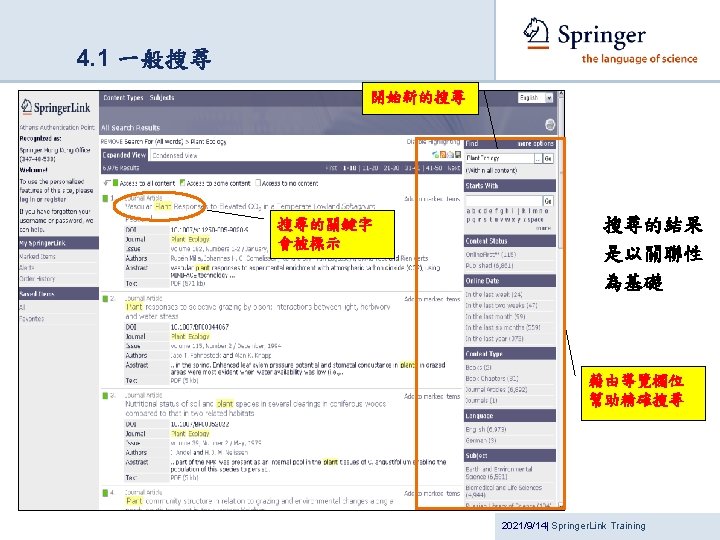Click the green access marker of result 2
Viewport: 720px width, 540px height.
tap(105, 299)
